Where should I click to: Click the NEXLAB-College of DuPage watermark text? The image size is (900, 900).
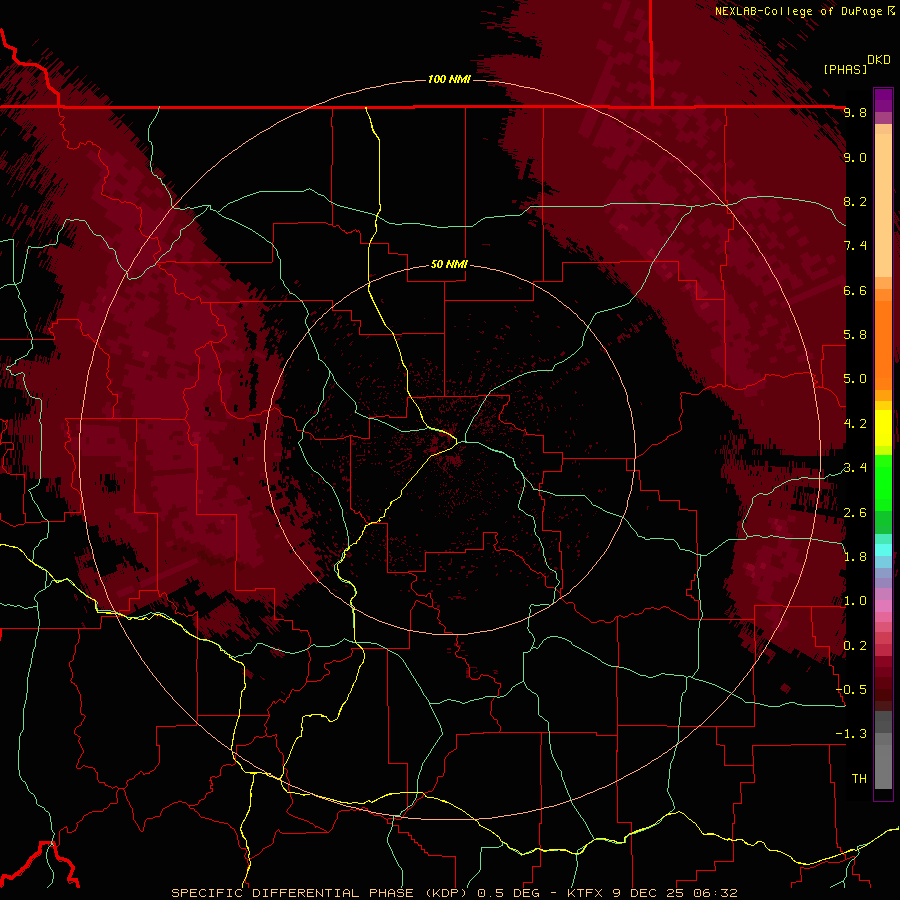(805, 11)
